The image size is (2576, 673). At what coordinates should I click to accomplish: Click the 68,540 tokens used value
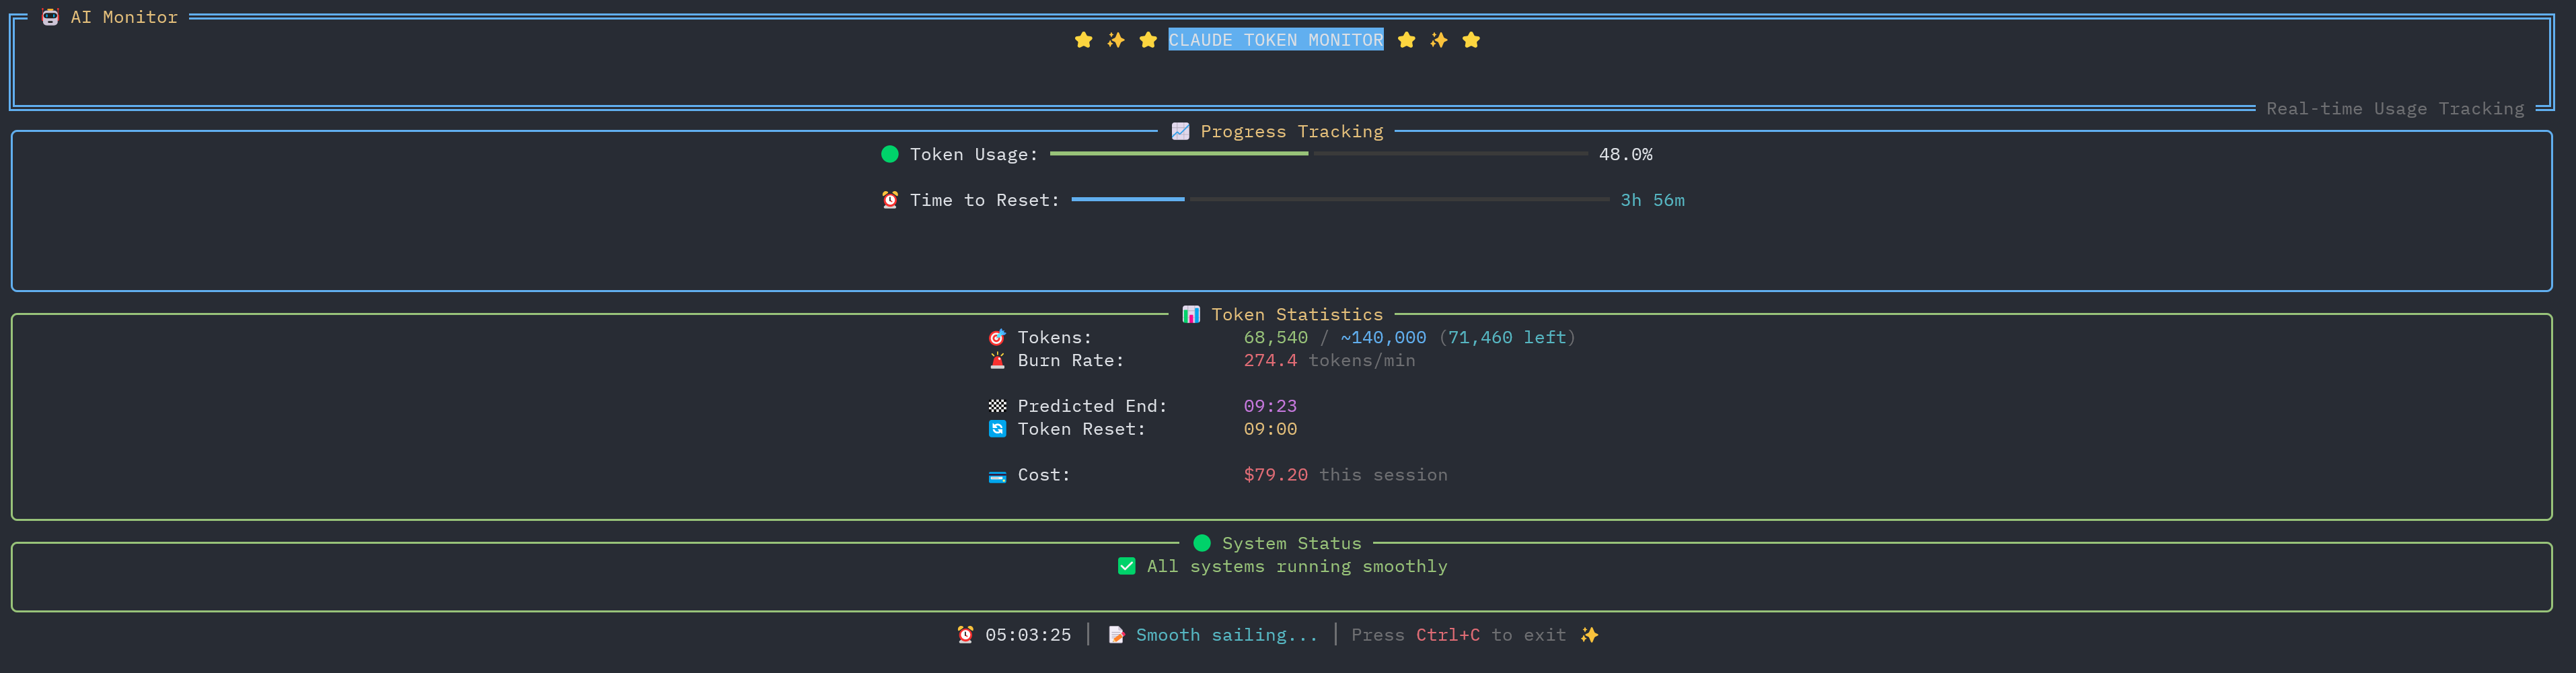pyautogui.click(x=1275, y=337)
